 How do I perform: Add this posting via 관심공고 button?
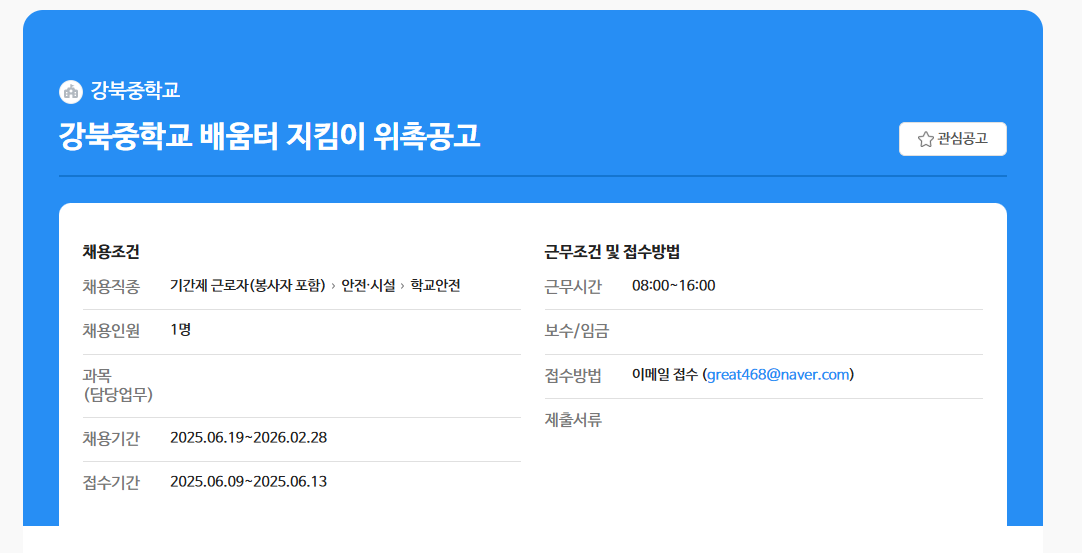tap(952, 139)
